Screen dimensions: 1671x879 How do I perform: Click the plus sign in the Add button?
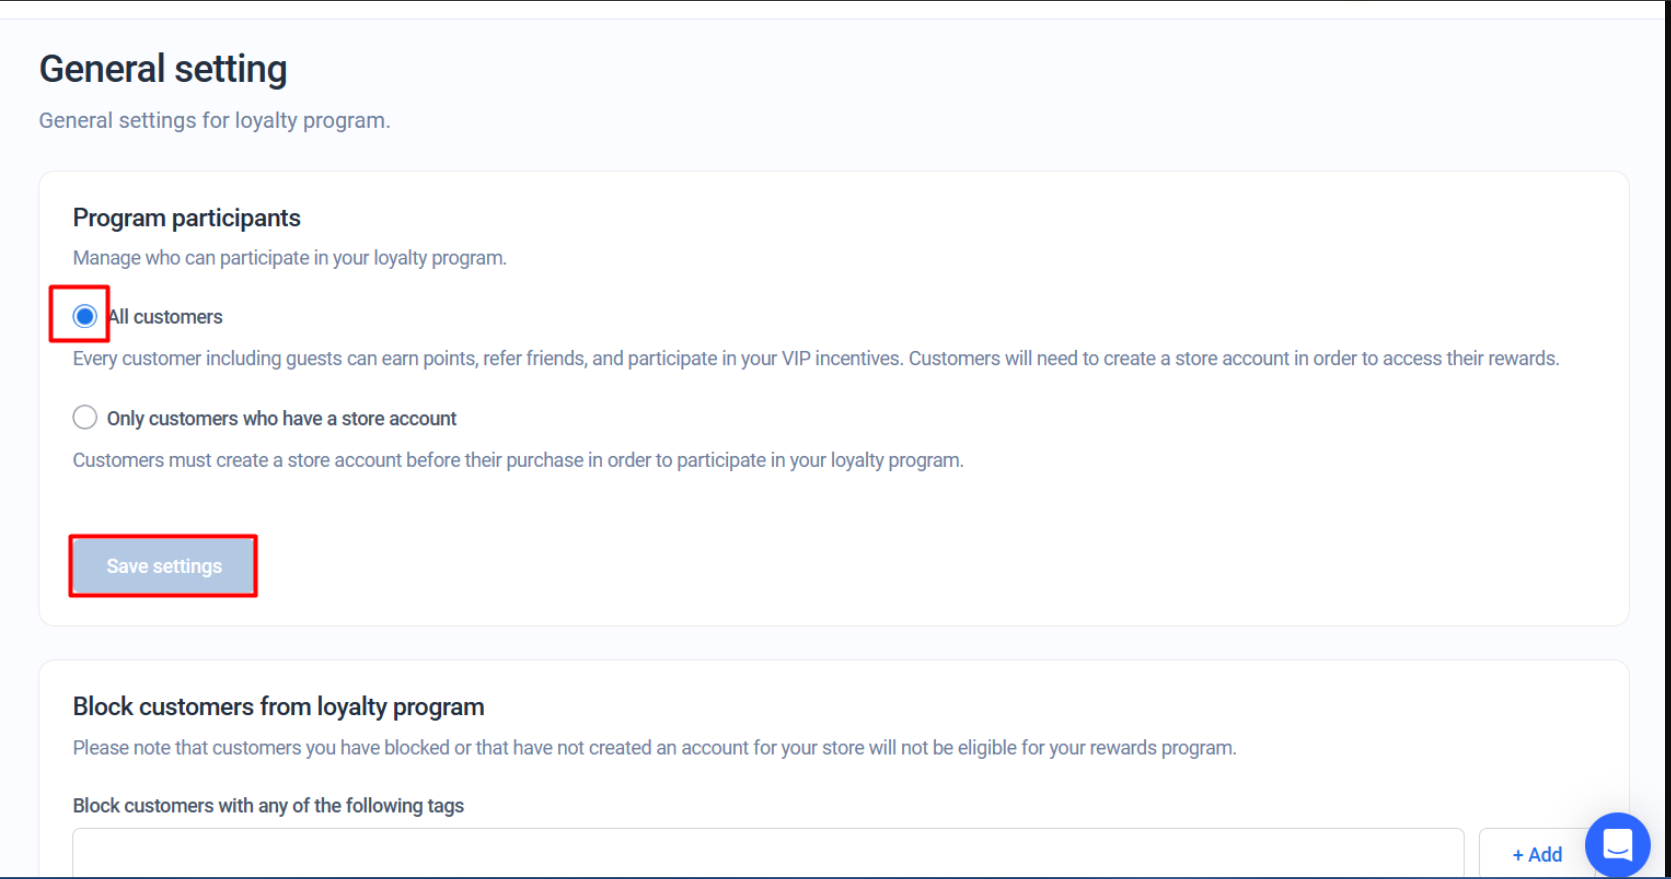[1518, 855]
